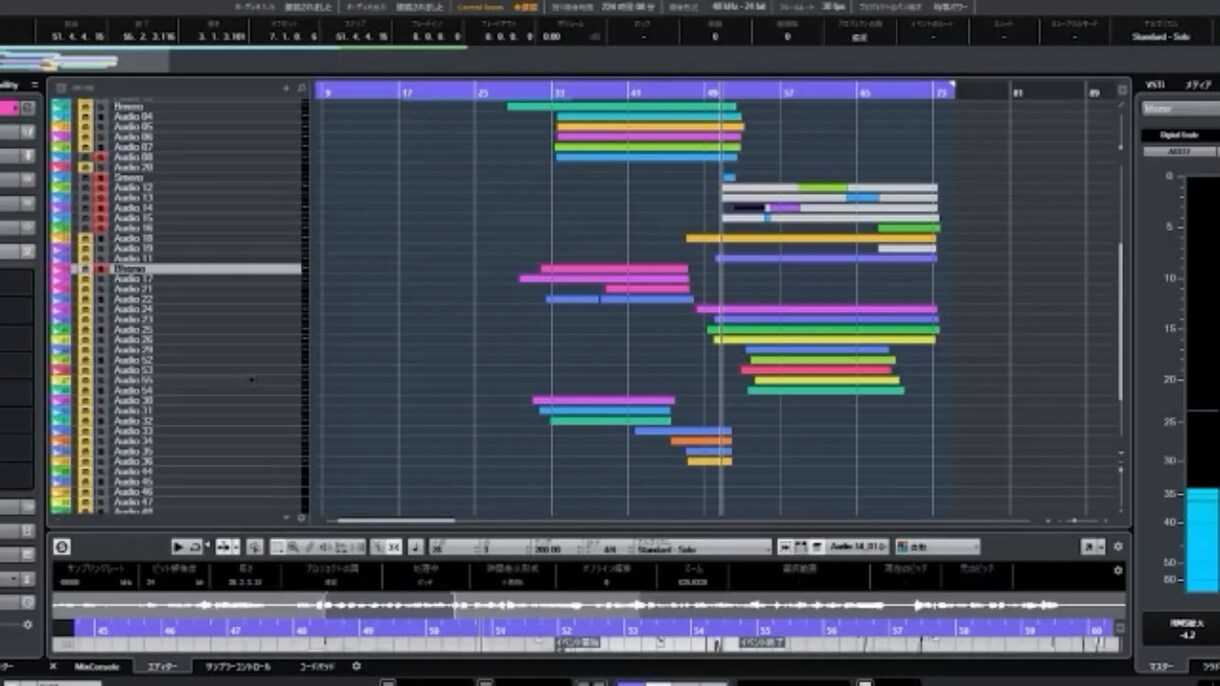Click the AES17 button in meter panel

click(x=1180, y=152)
